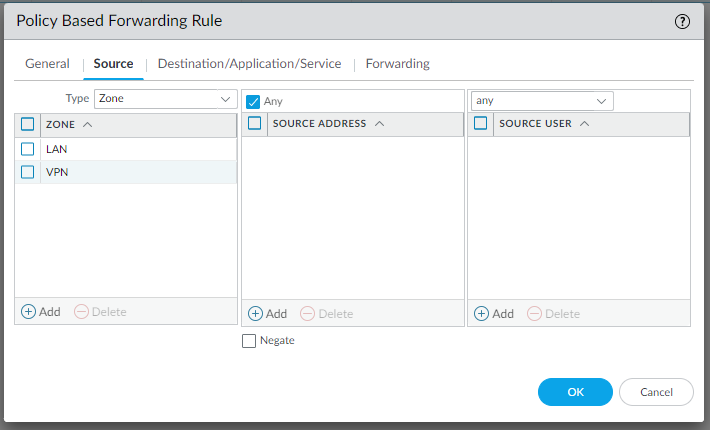Switch to the General tab
Screen dimensions: 710x430
click(x=47, y=64)
